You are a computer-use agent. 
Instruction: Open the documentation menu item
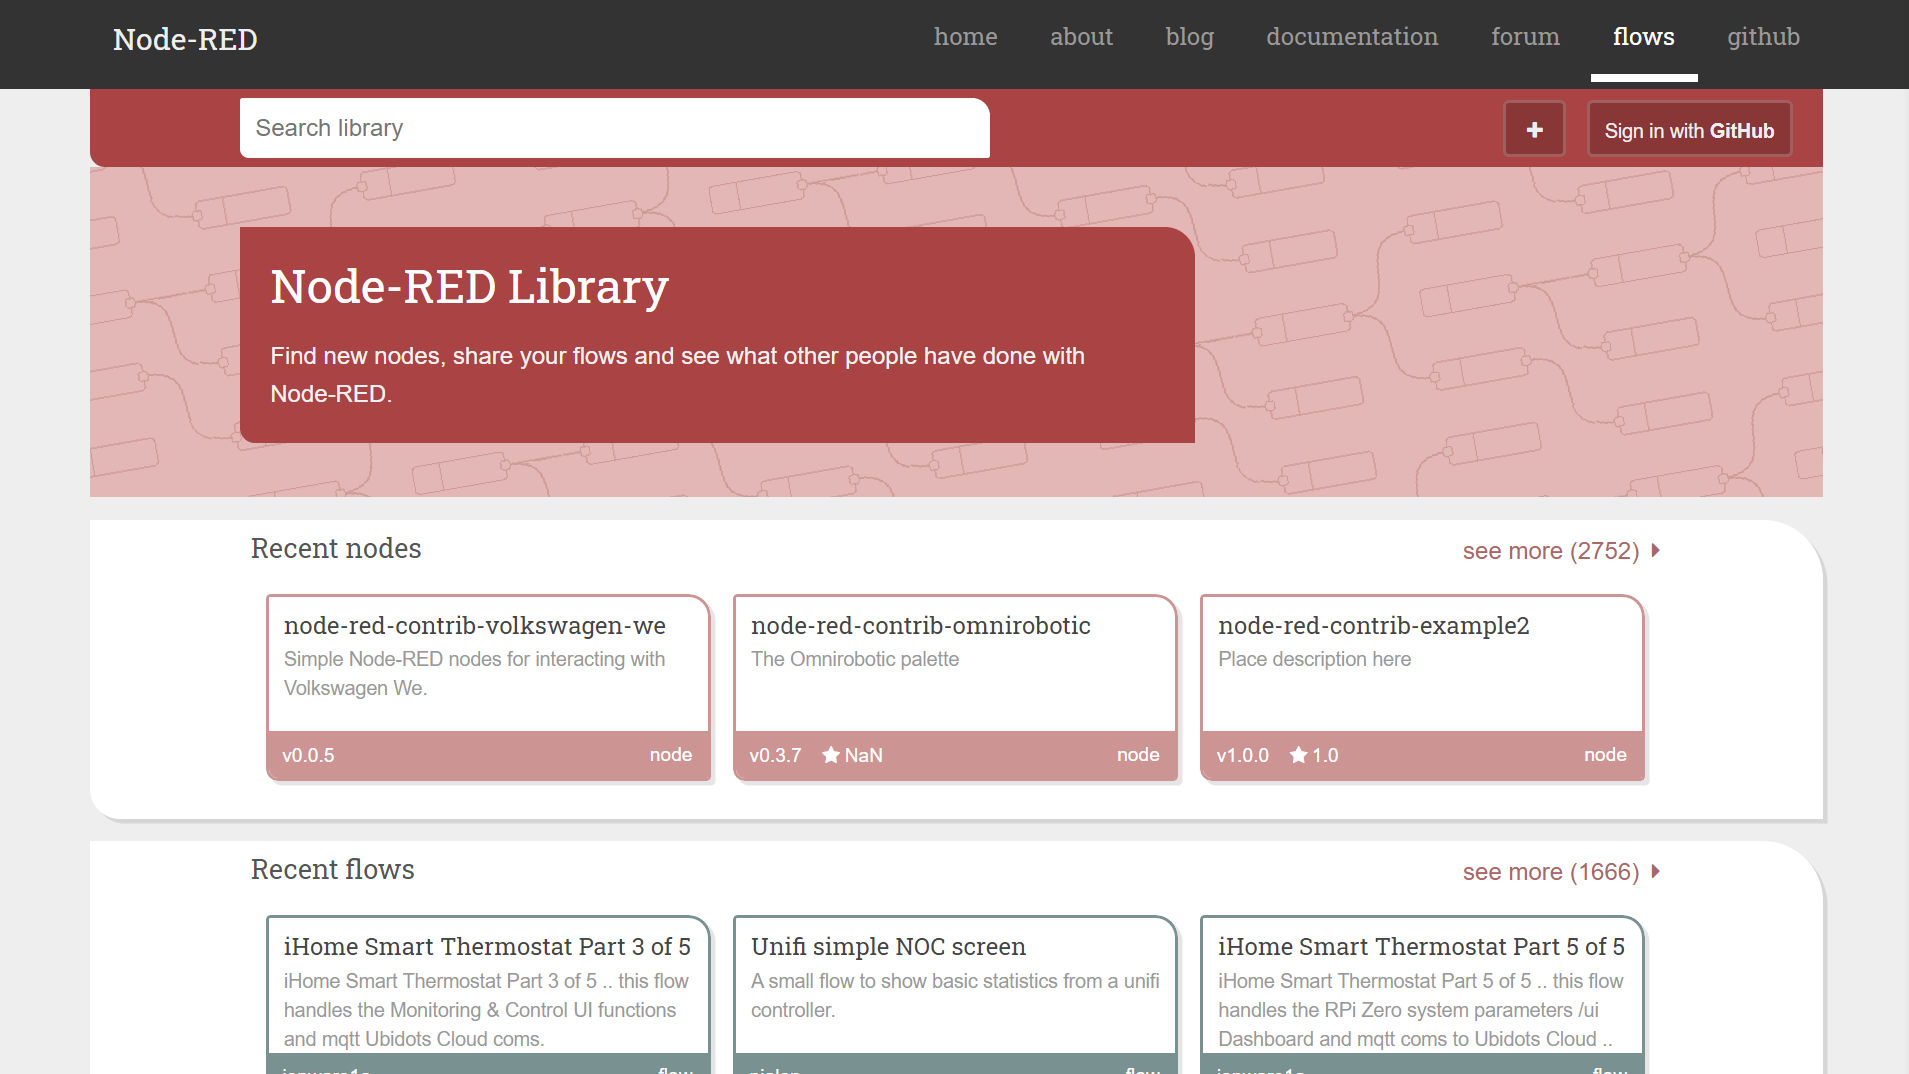(1352, 37)
